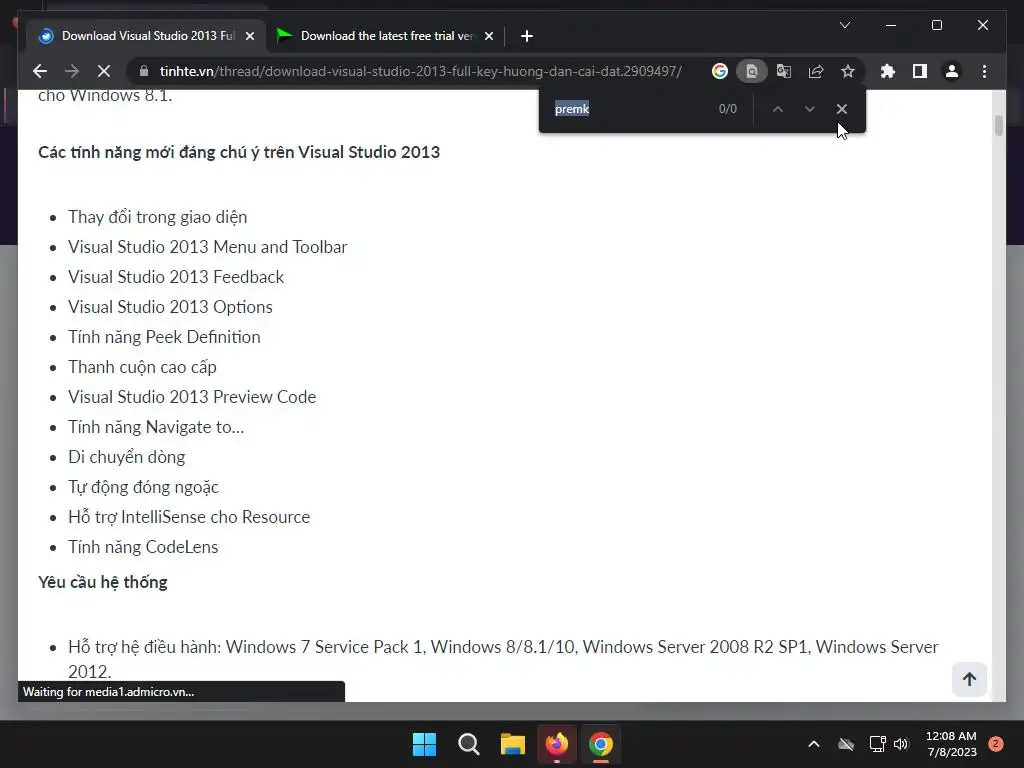Open the volume speaker tray icon
The image size is (1024, 768).
(901, 744)
